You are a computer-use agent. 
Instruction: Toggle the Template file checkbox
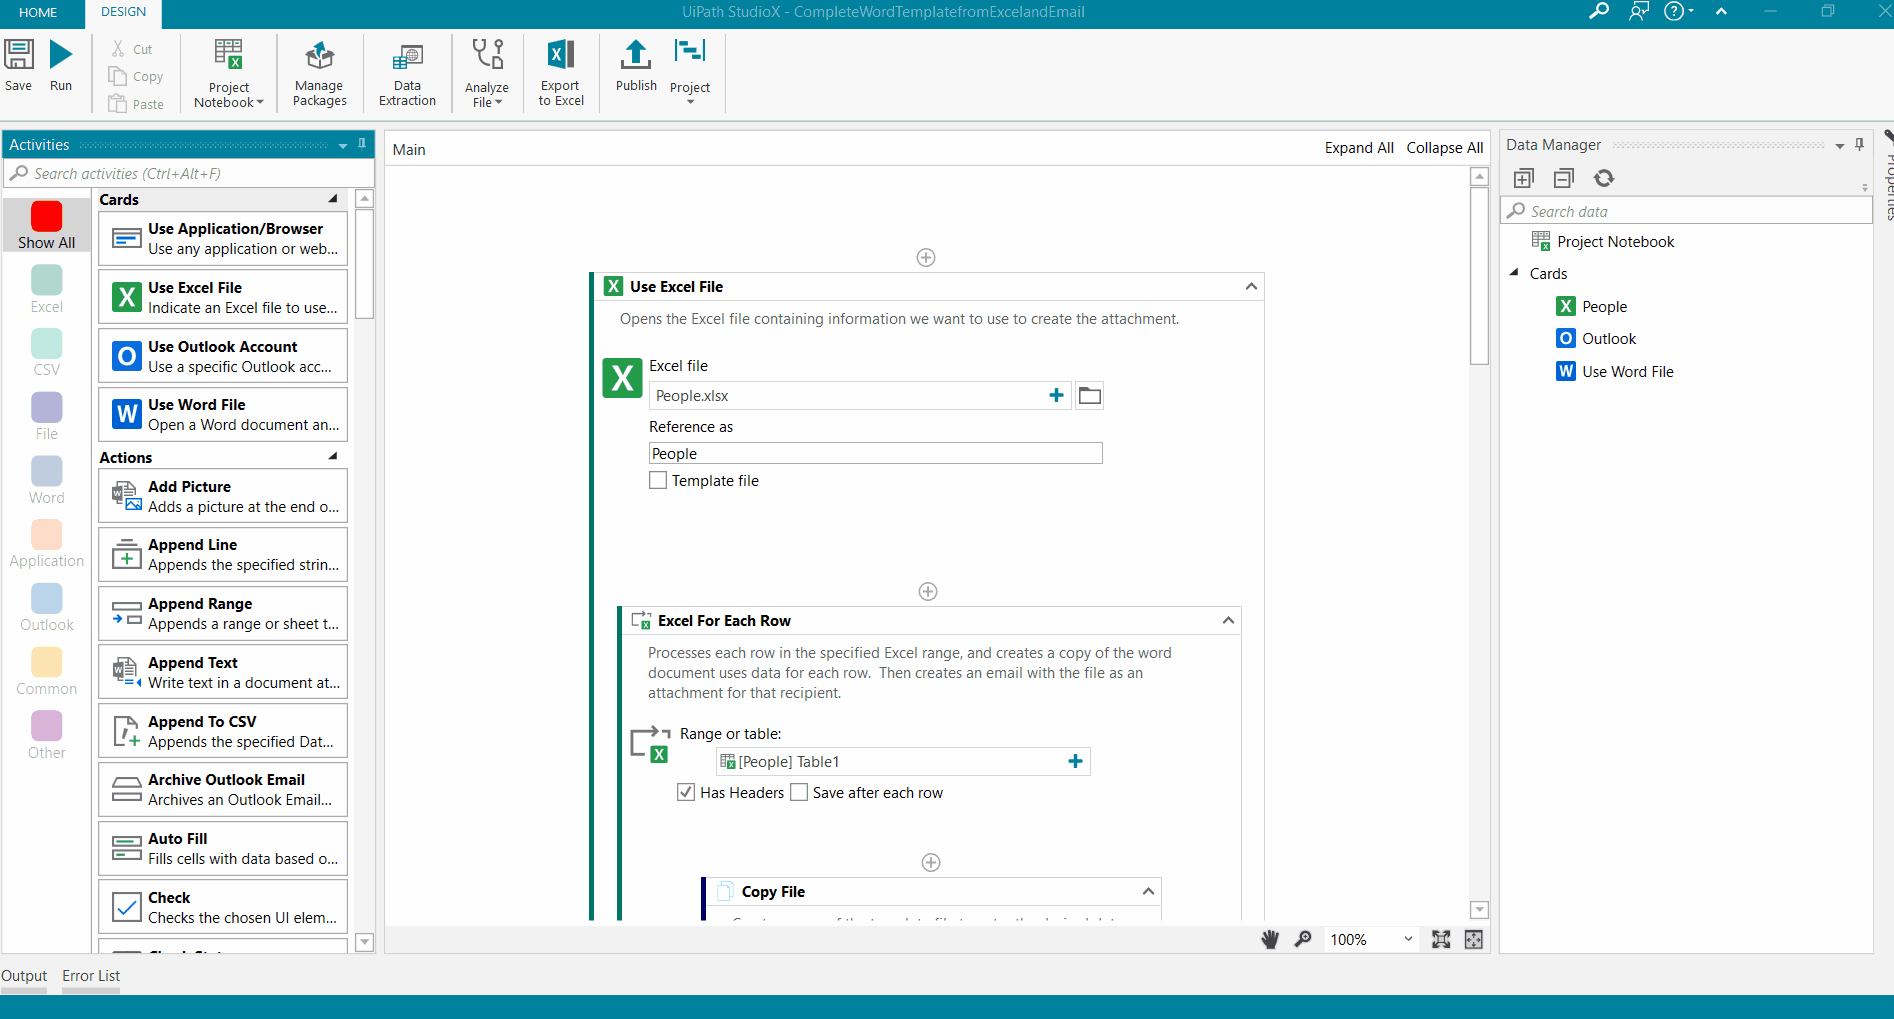point(658,480)
